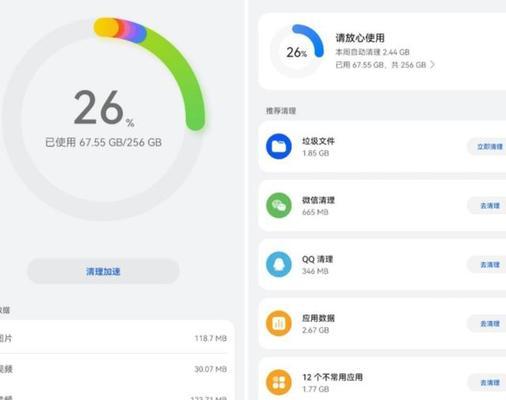Select the 本周自动清理 2.44 GB text

pos(372,52)
